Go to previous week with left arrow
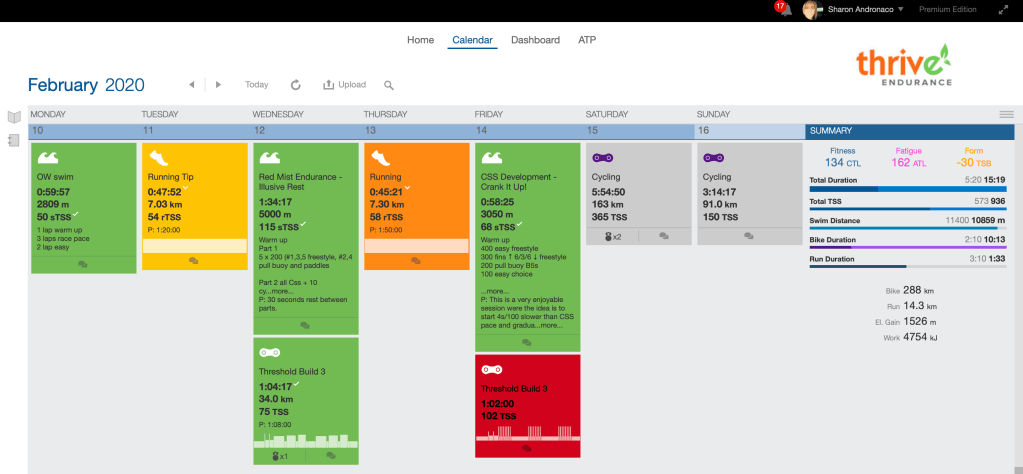 tap(191, 85)
